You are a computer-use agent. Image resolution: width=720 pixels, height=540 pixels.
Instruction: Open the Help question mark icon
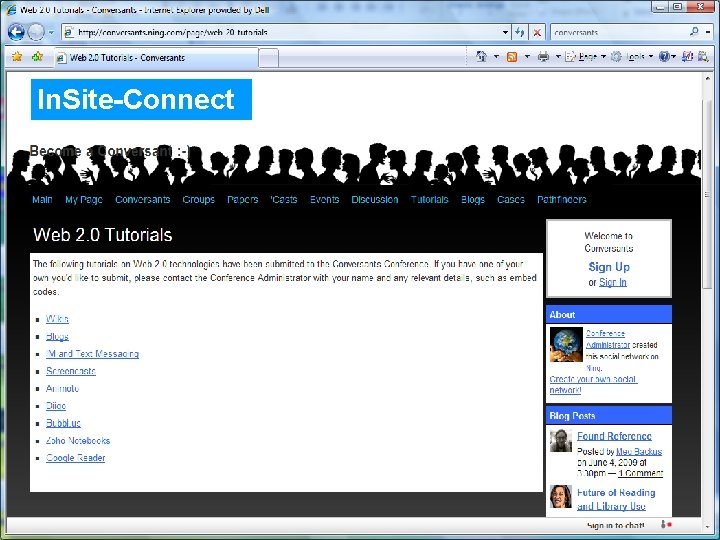[x=664, y=57]
